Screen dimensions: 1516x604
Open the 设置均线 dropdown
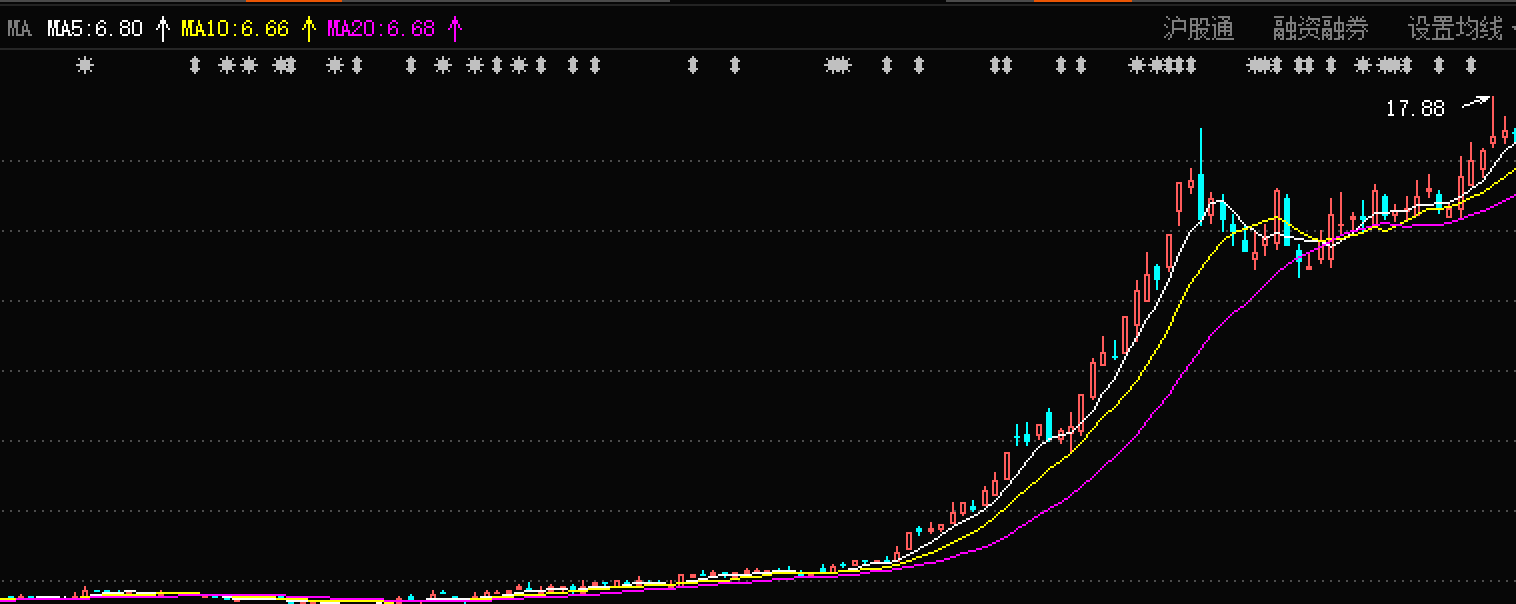[x=1456, y=29]
